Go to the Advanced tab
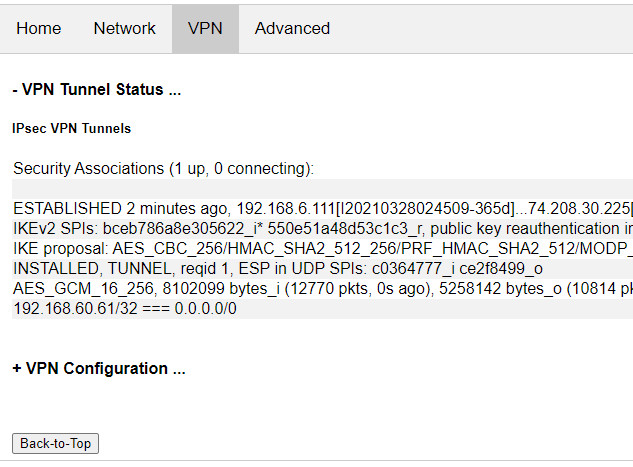 pyautogui.click(x=292, y=29)
